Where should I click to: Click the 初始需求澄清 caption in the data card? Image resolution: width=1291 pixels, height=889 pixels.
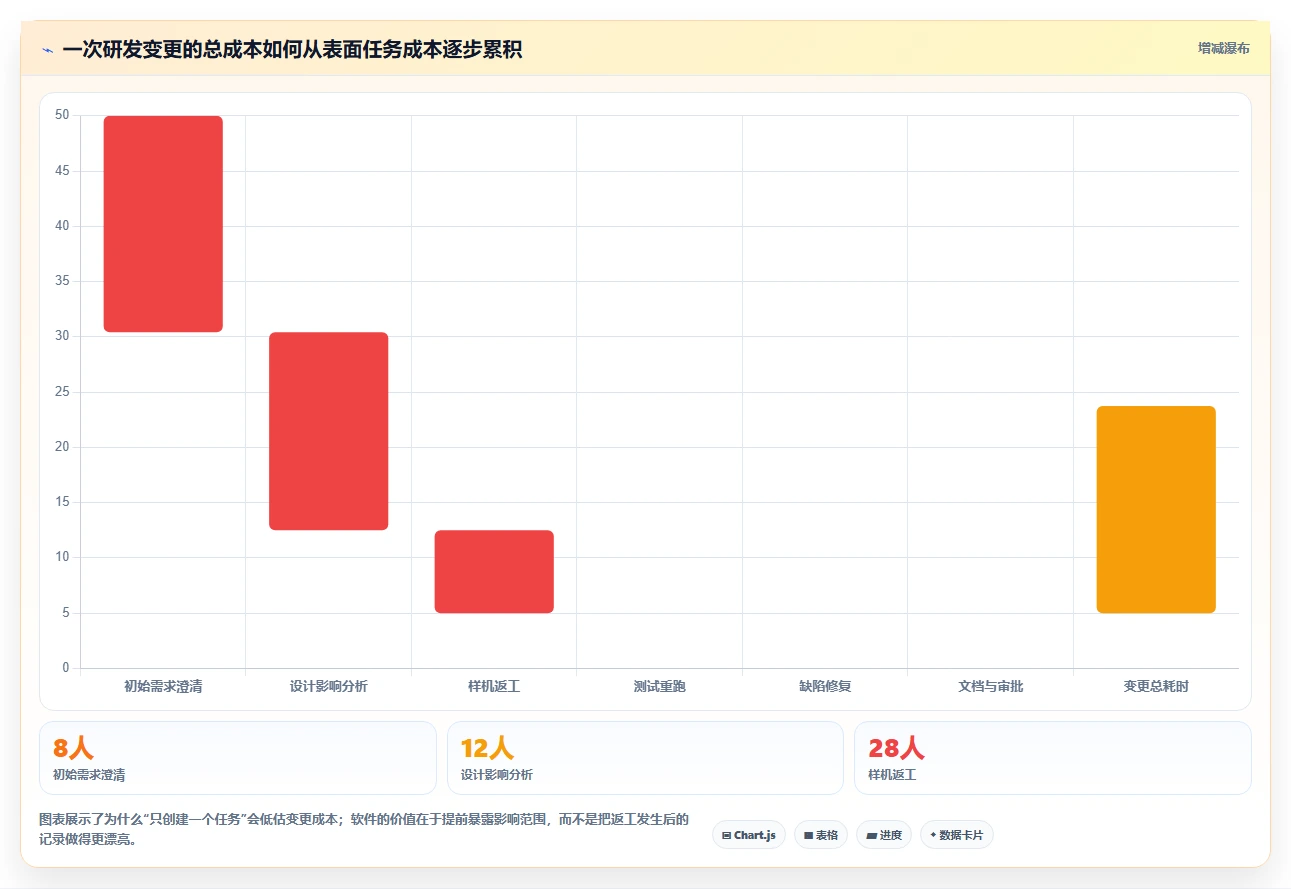[89, 775]
